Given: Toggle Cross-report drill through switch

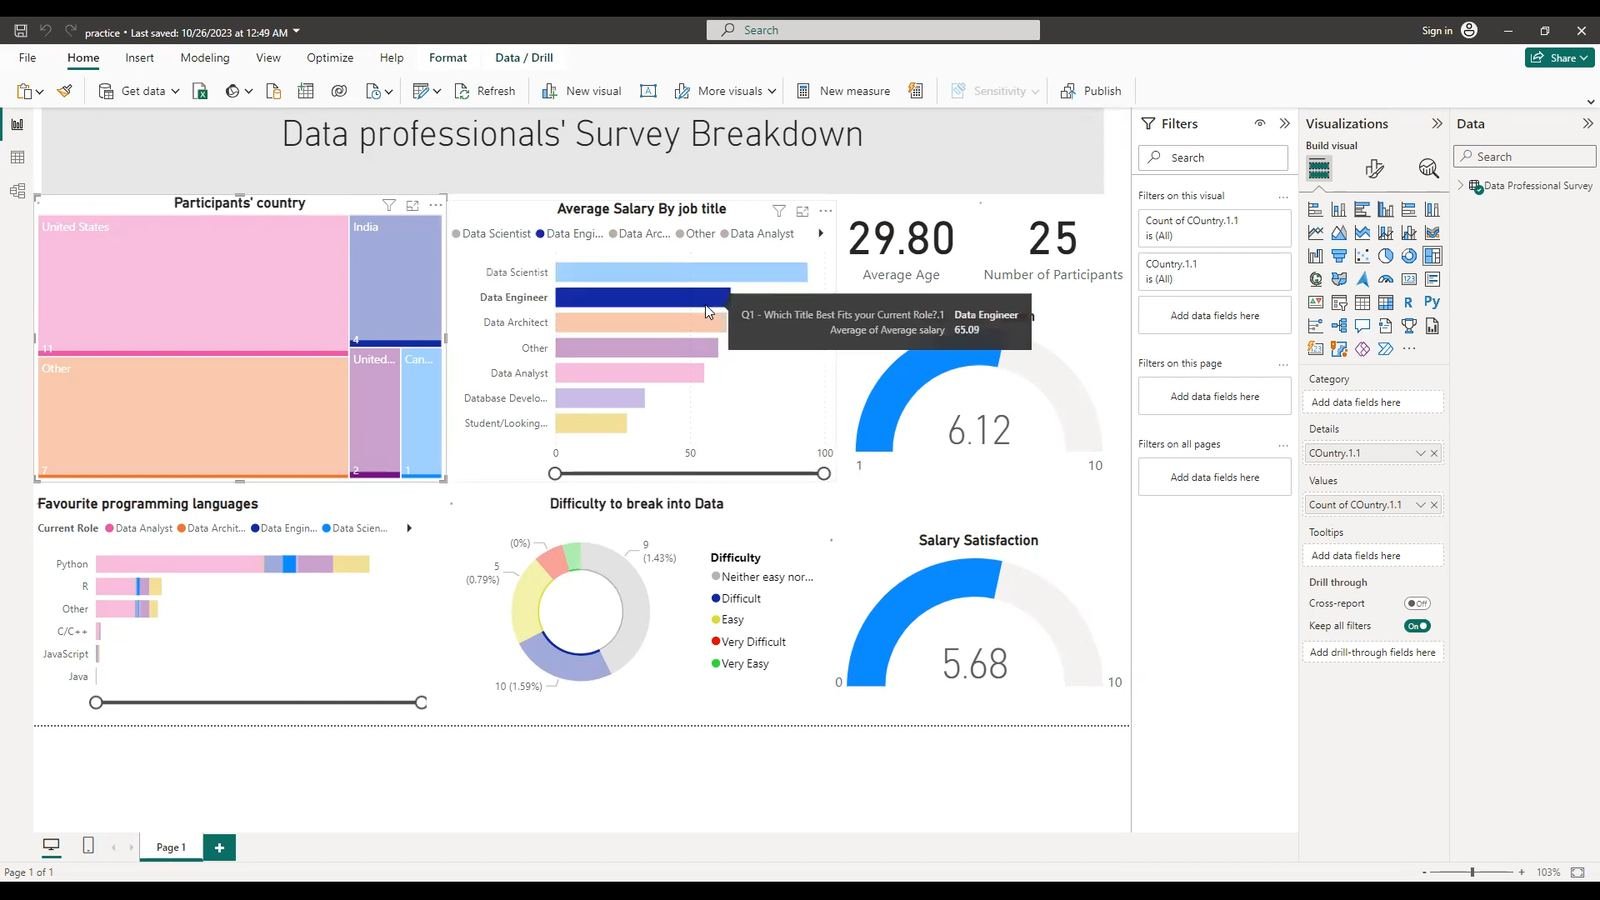Looking at the screenshot, I should (x=1417, y=603).
